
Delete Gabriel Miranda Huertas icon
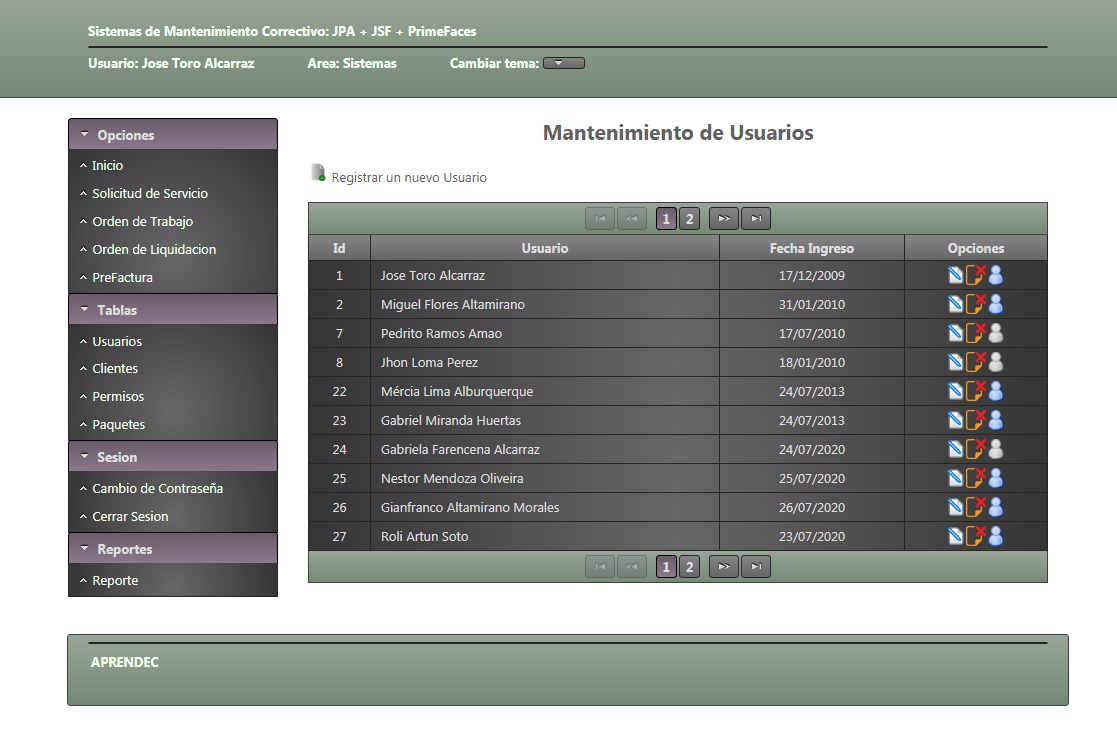[x=975, y=420]
